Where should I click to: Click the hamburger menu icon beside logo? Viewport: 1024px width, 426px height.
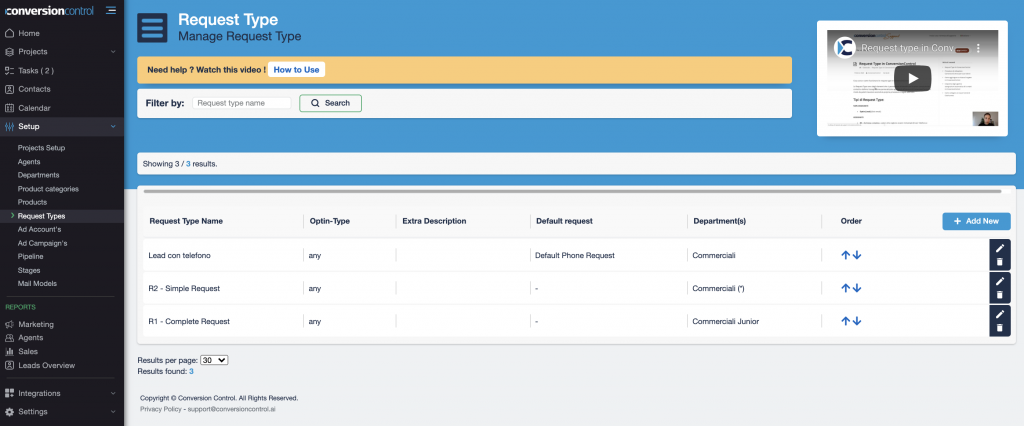click(109, 11)
